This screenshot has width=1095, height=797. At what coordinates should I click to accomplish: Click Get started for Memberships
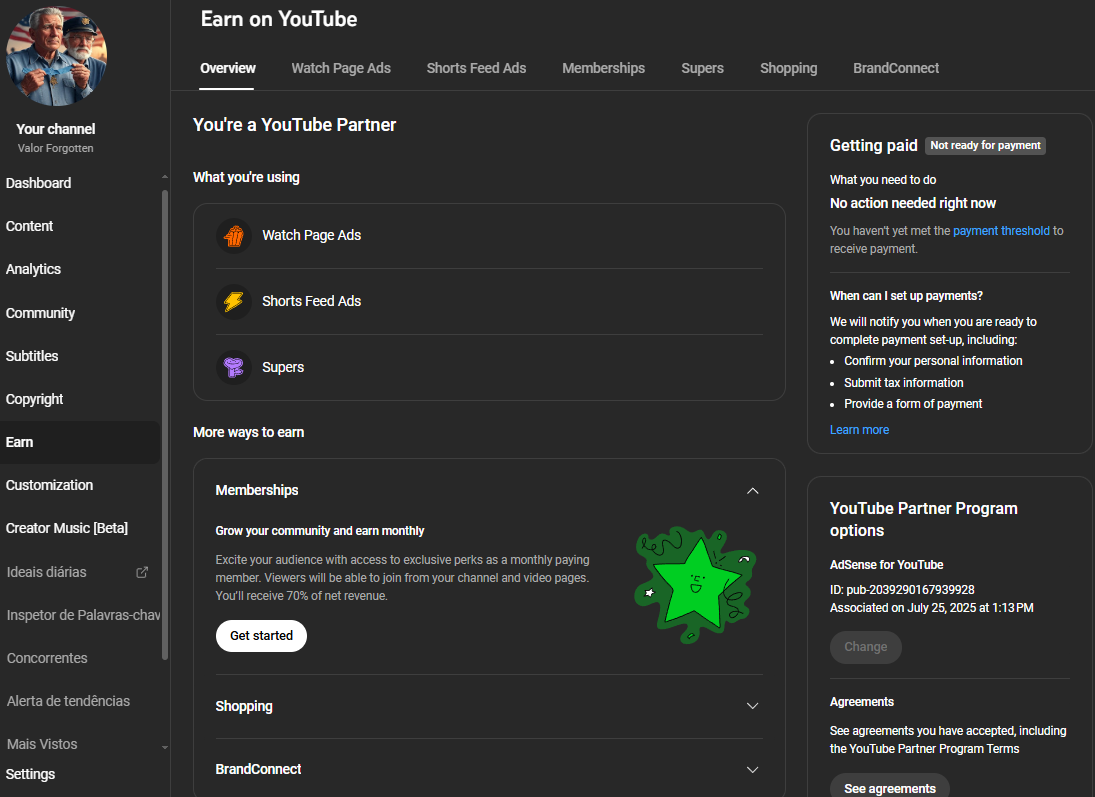(261, 636)
